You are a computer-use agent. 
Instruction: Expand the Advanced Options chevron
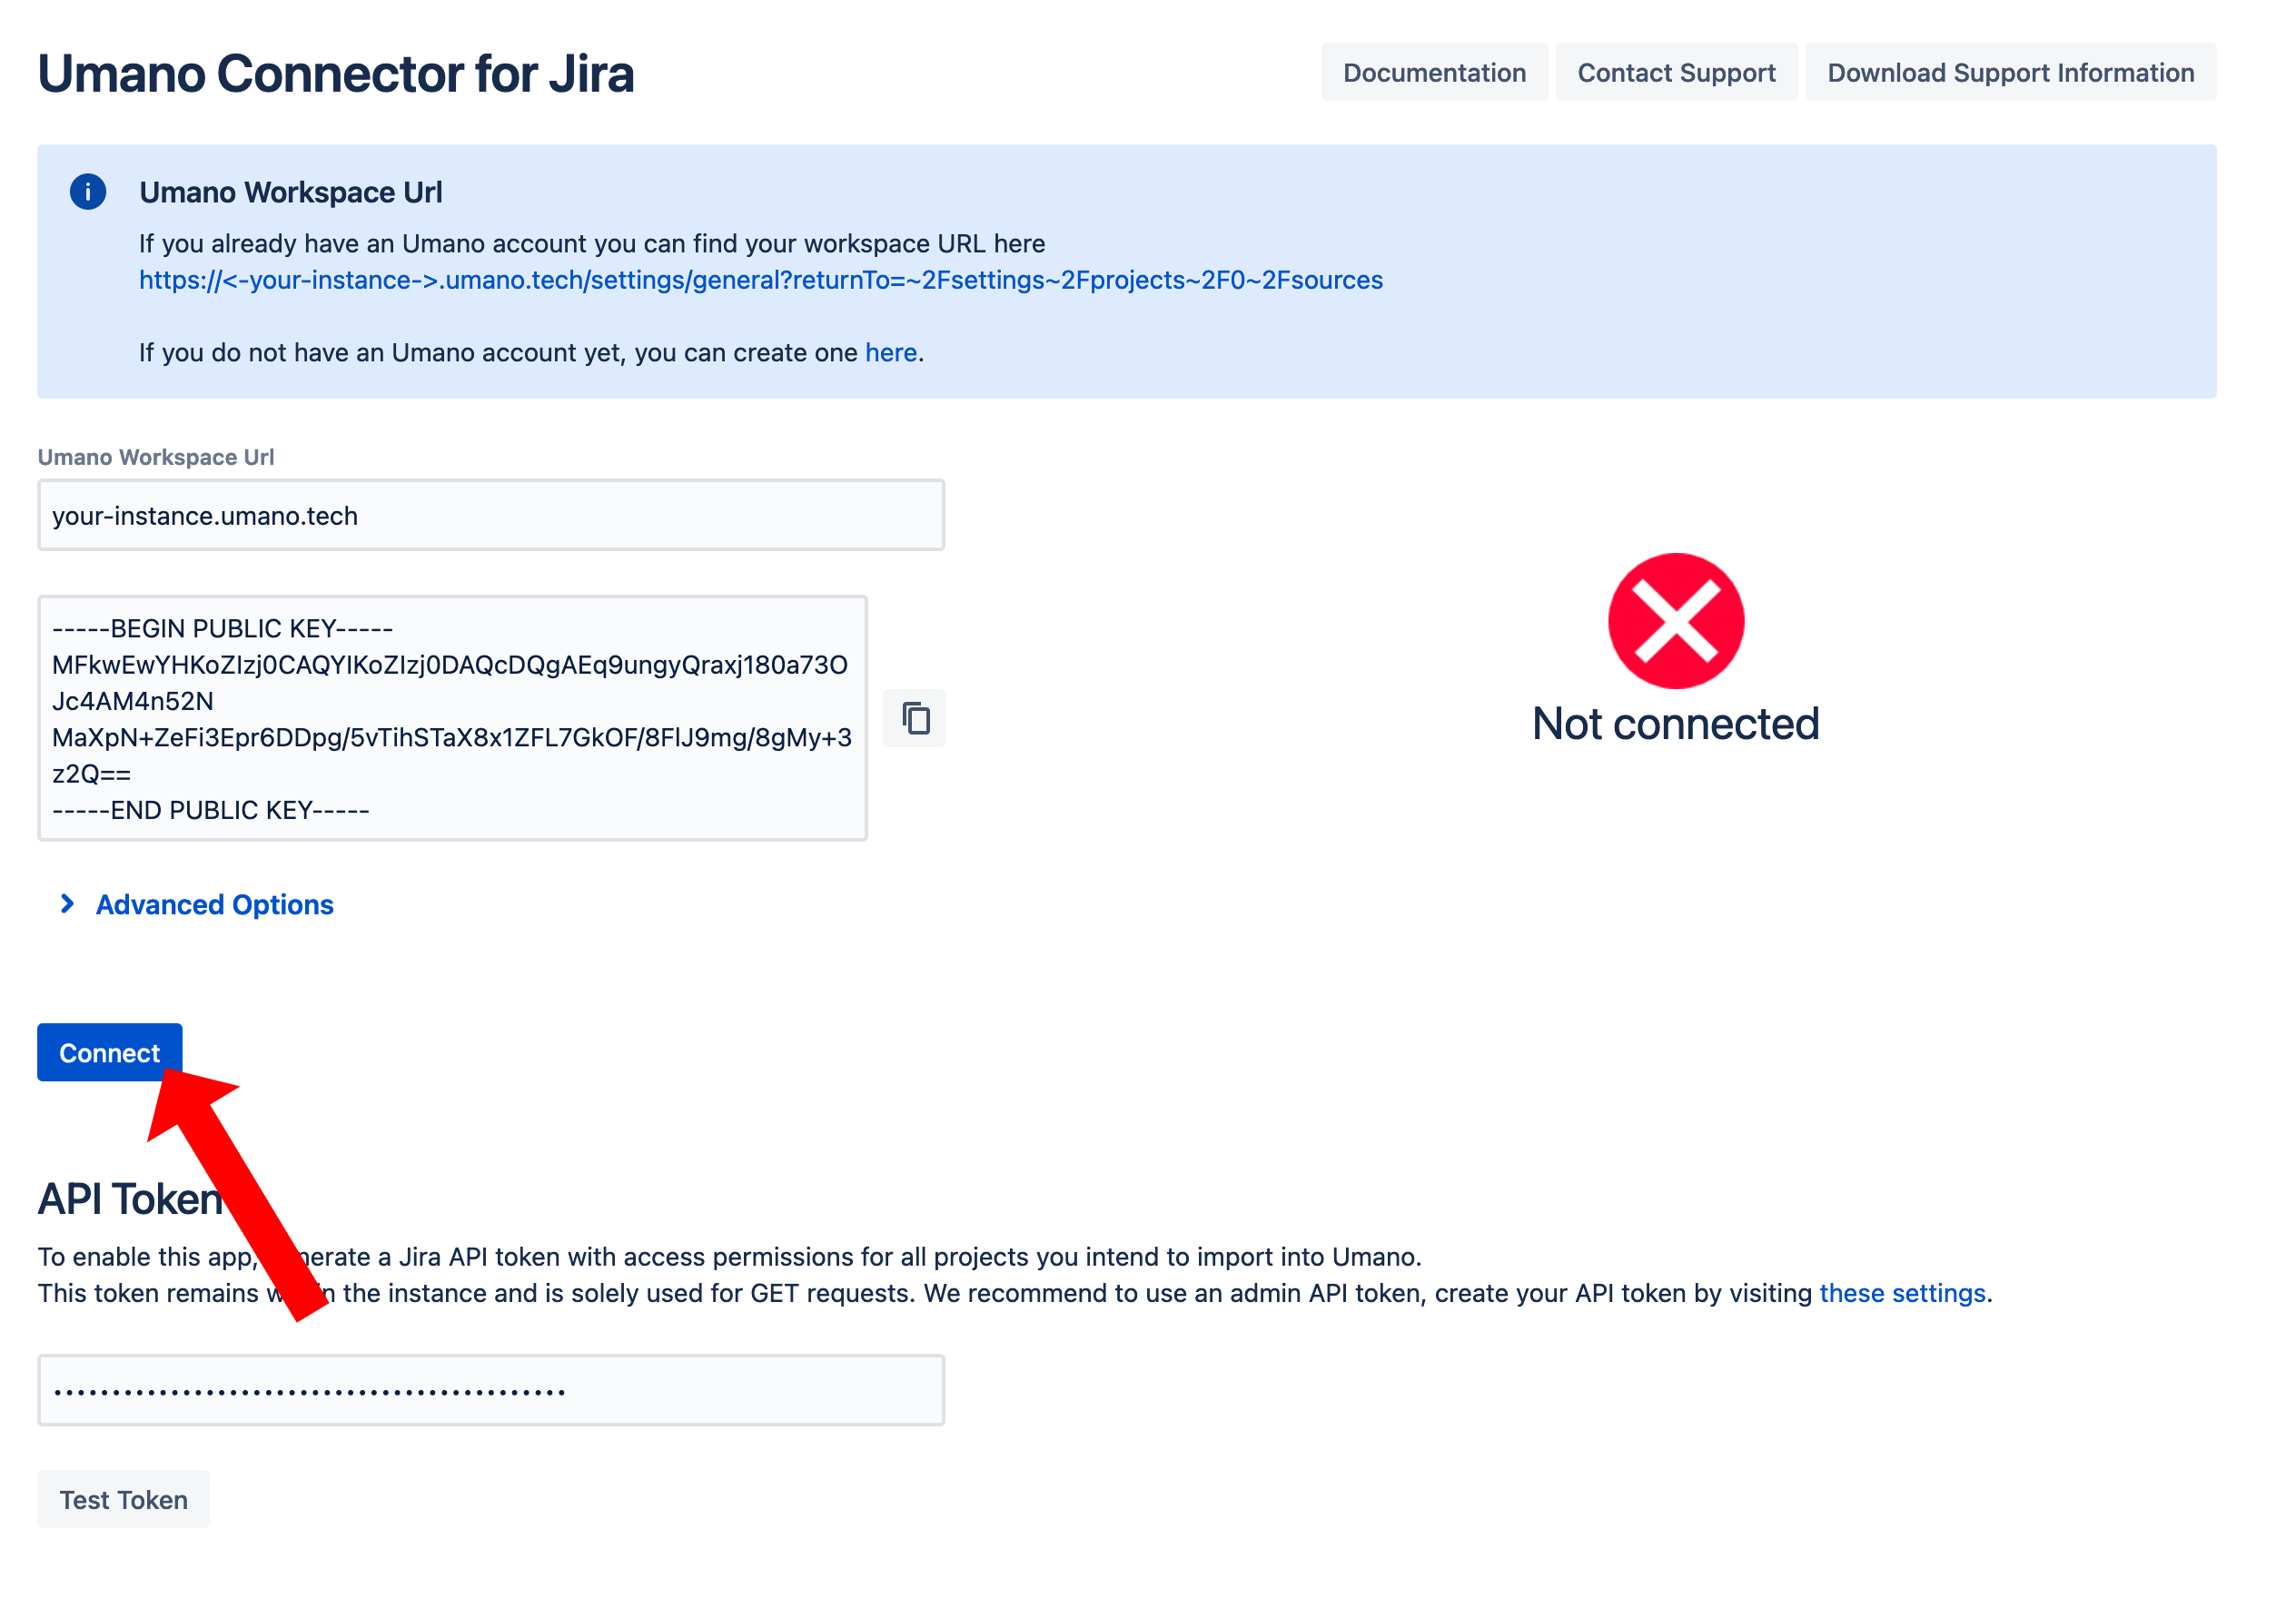67,904
